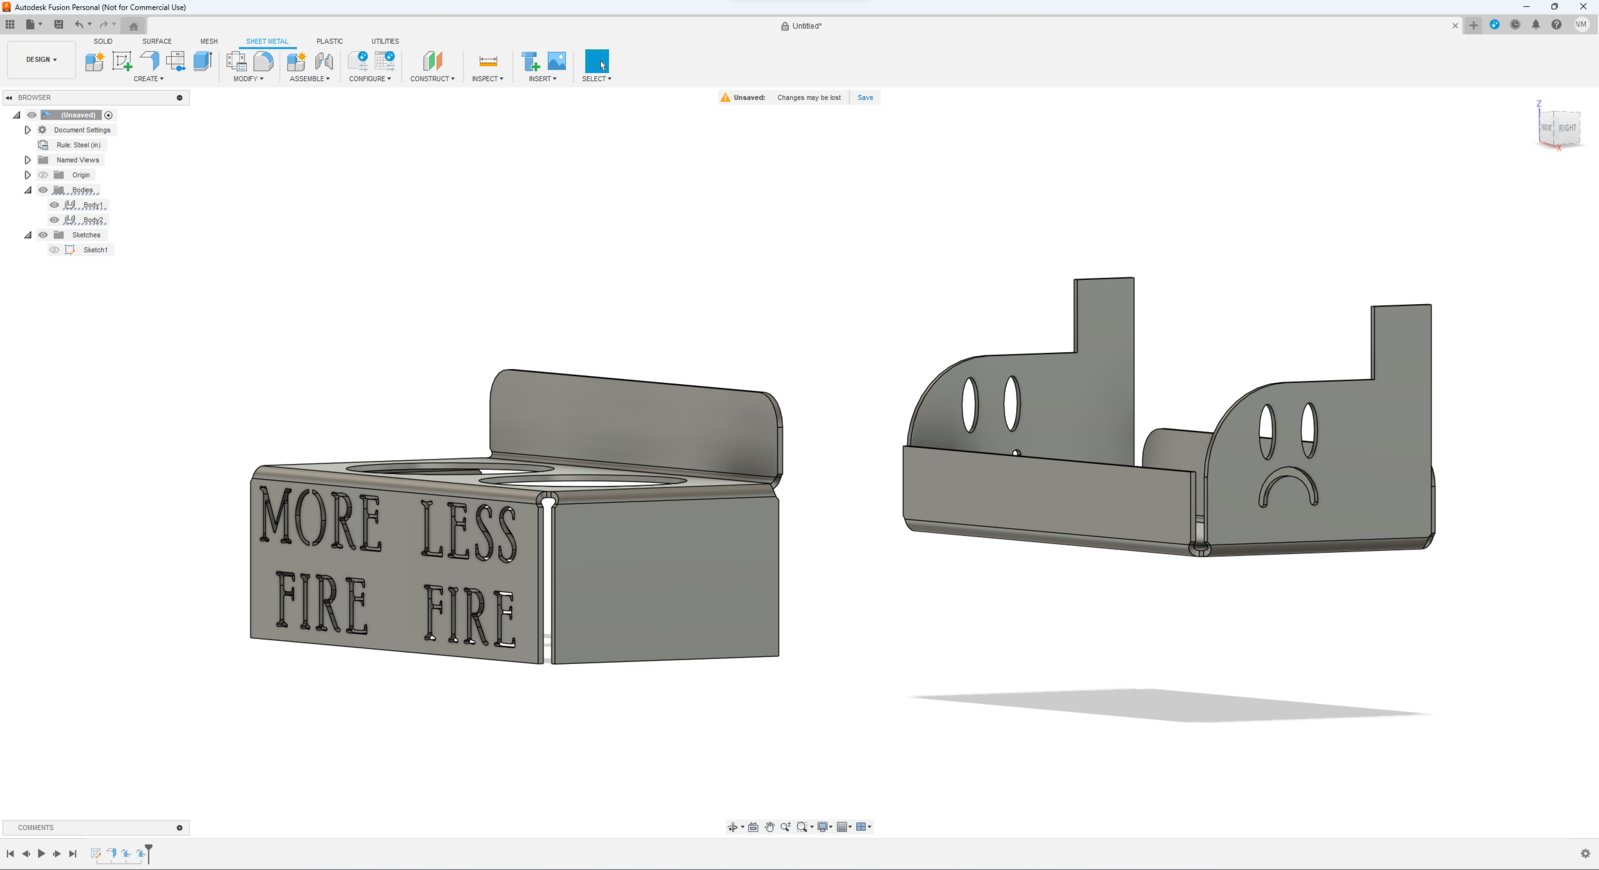1599x870 pixels.
Task: Activate the Zoom magnifier tool
Action: (x=785, y=827)
